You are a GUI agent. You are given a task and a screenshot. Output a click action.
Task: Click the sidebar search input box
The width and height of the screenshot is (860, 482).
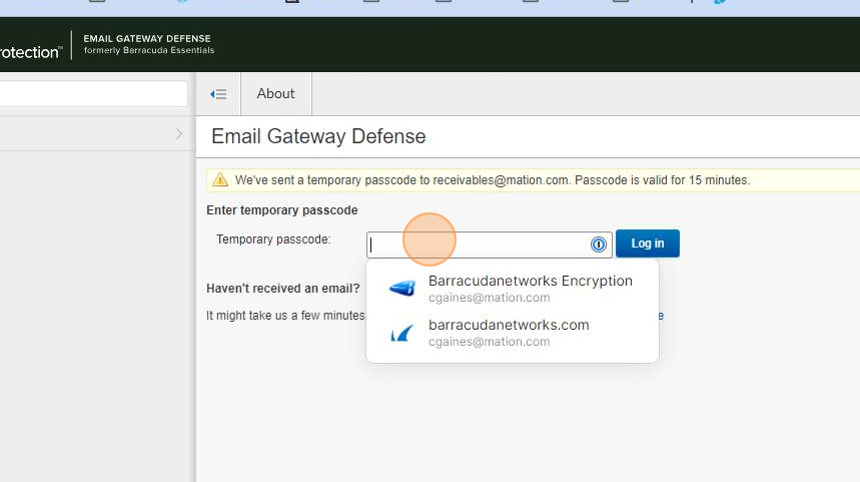coord(93,94)
